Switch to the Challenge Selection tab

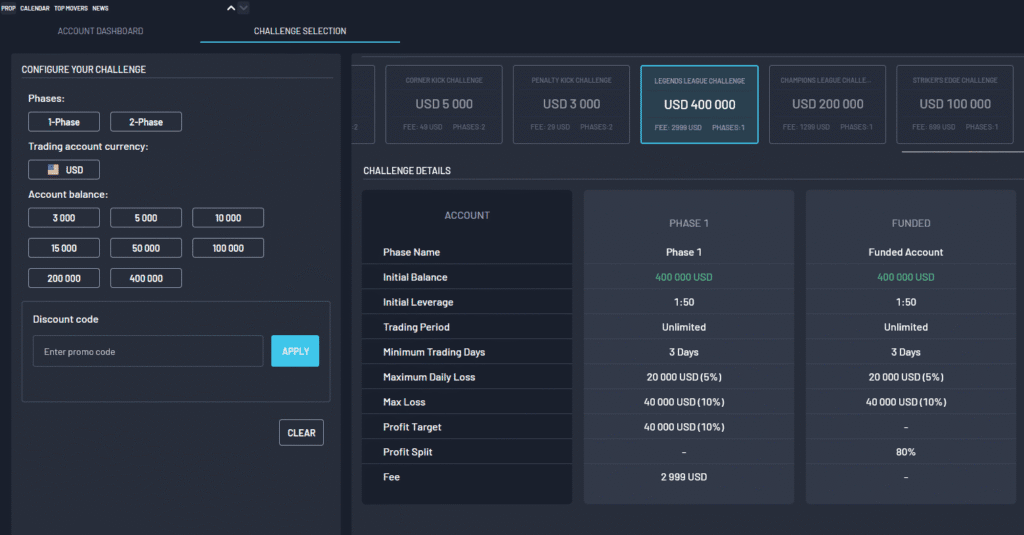click(x=300, y=31)
